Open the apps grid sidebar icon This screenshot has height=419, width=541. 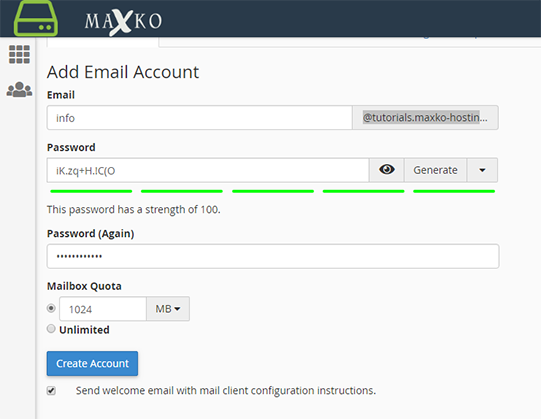19,55
